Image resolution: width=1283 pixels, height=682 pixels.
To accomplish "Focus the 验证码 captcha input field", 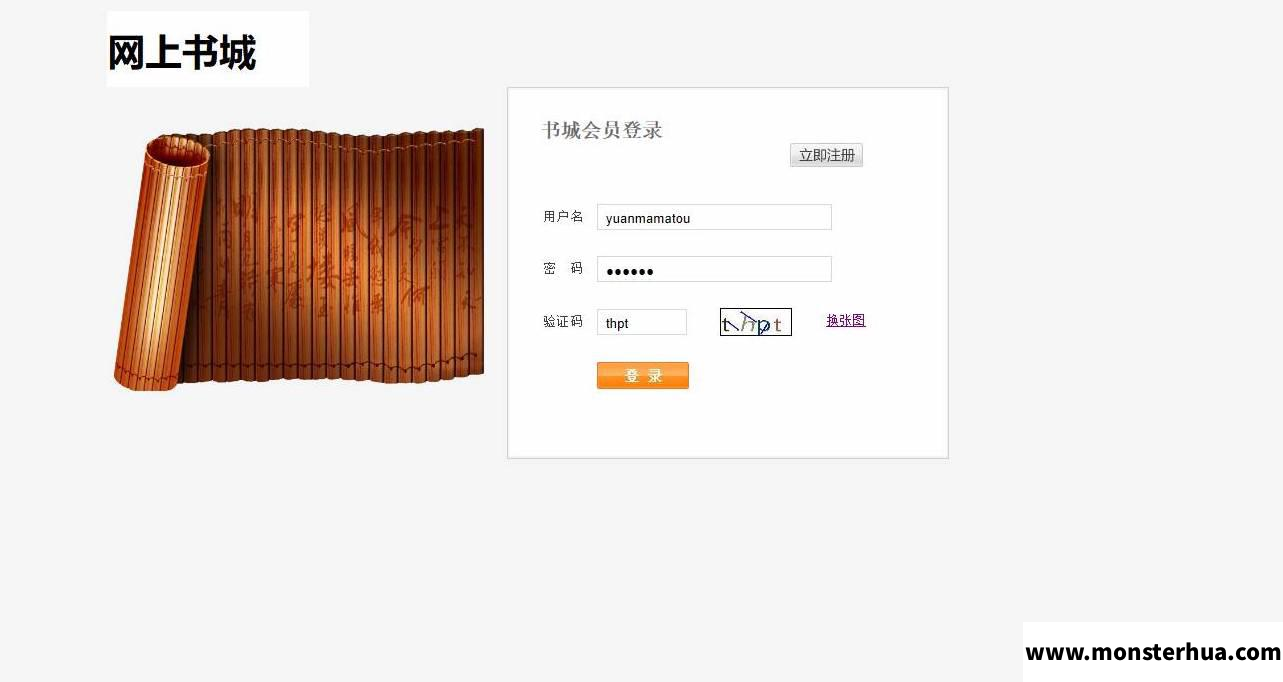I will (642, 322).
